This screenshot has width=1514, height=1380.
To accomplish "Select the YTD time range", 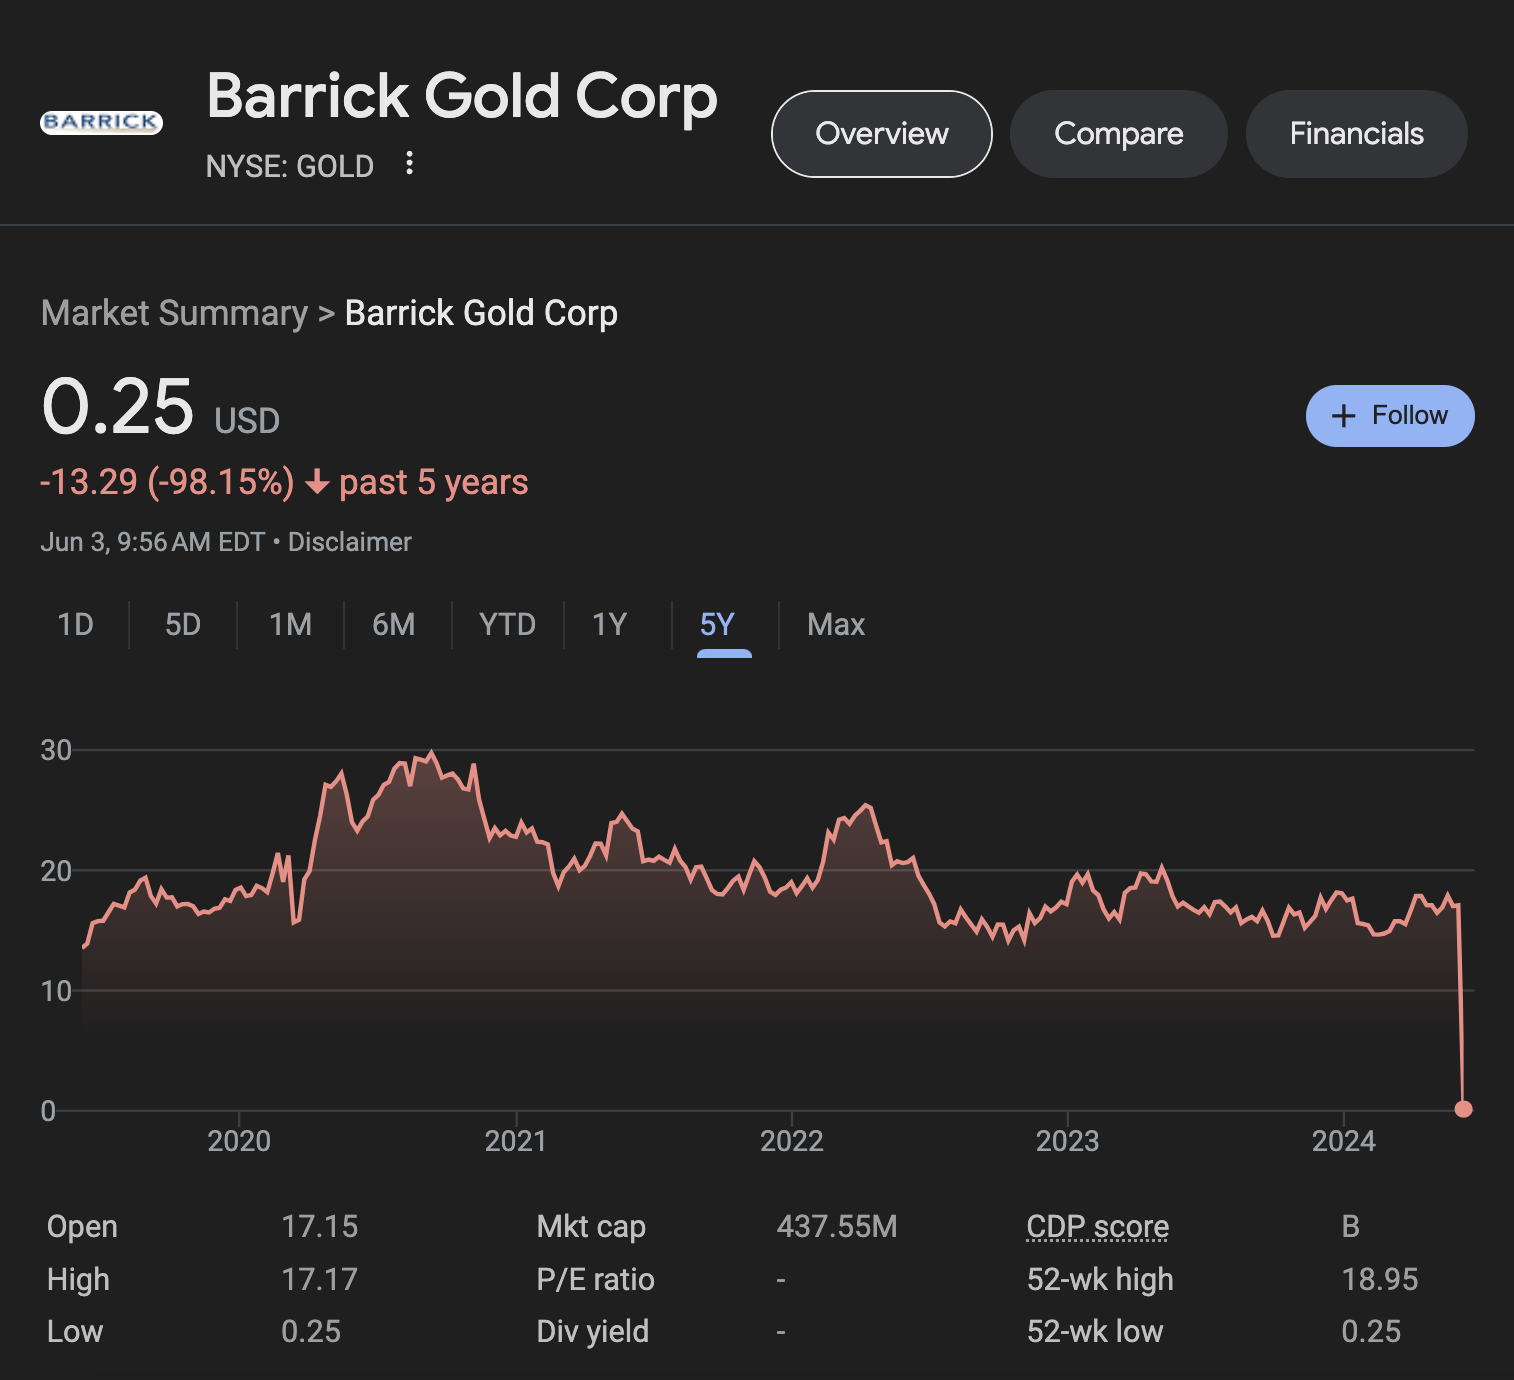I will (507, 625).
